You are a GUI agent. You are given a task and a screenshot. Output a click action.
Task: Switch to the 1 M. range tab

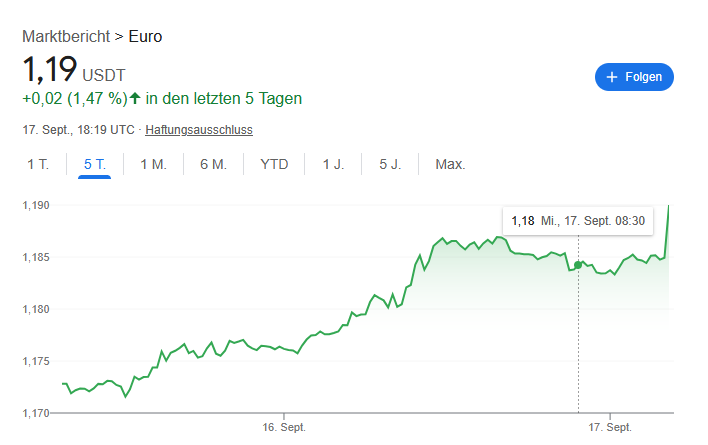click(x=153, y=164)
